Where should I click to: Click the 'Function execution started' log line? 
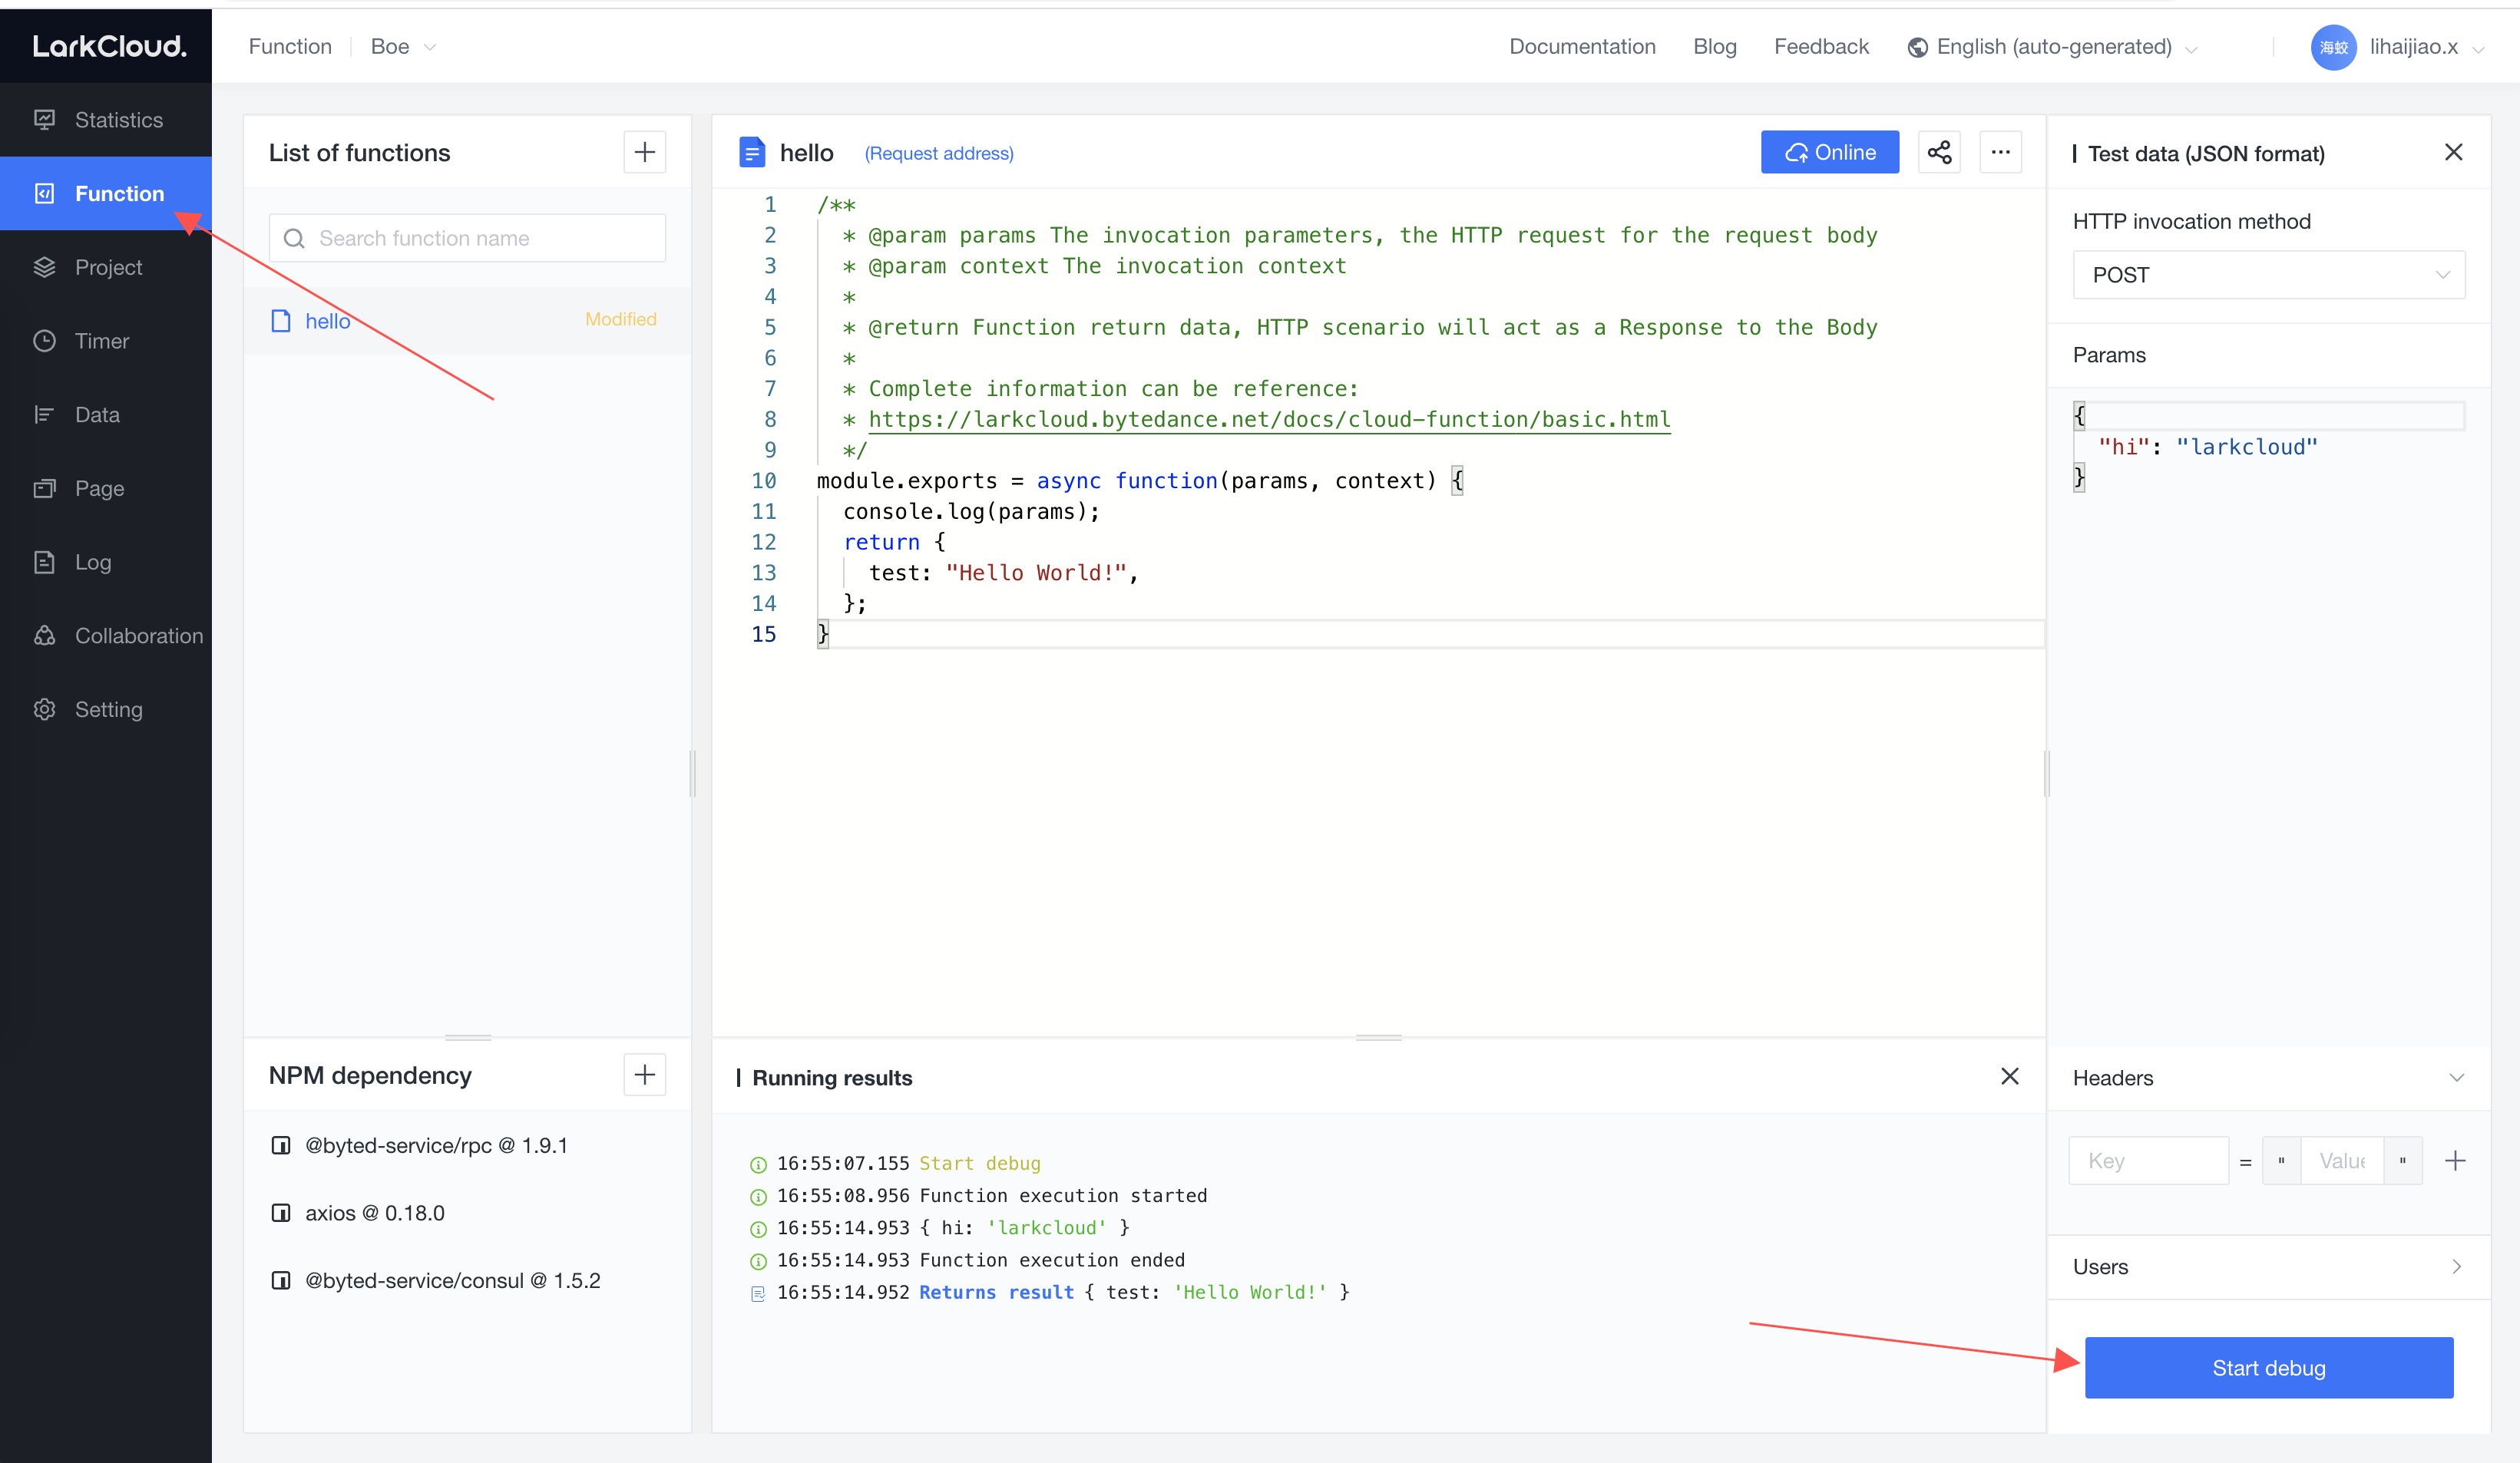[1063, 1196]
